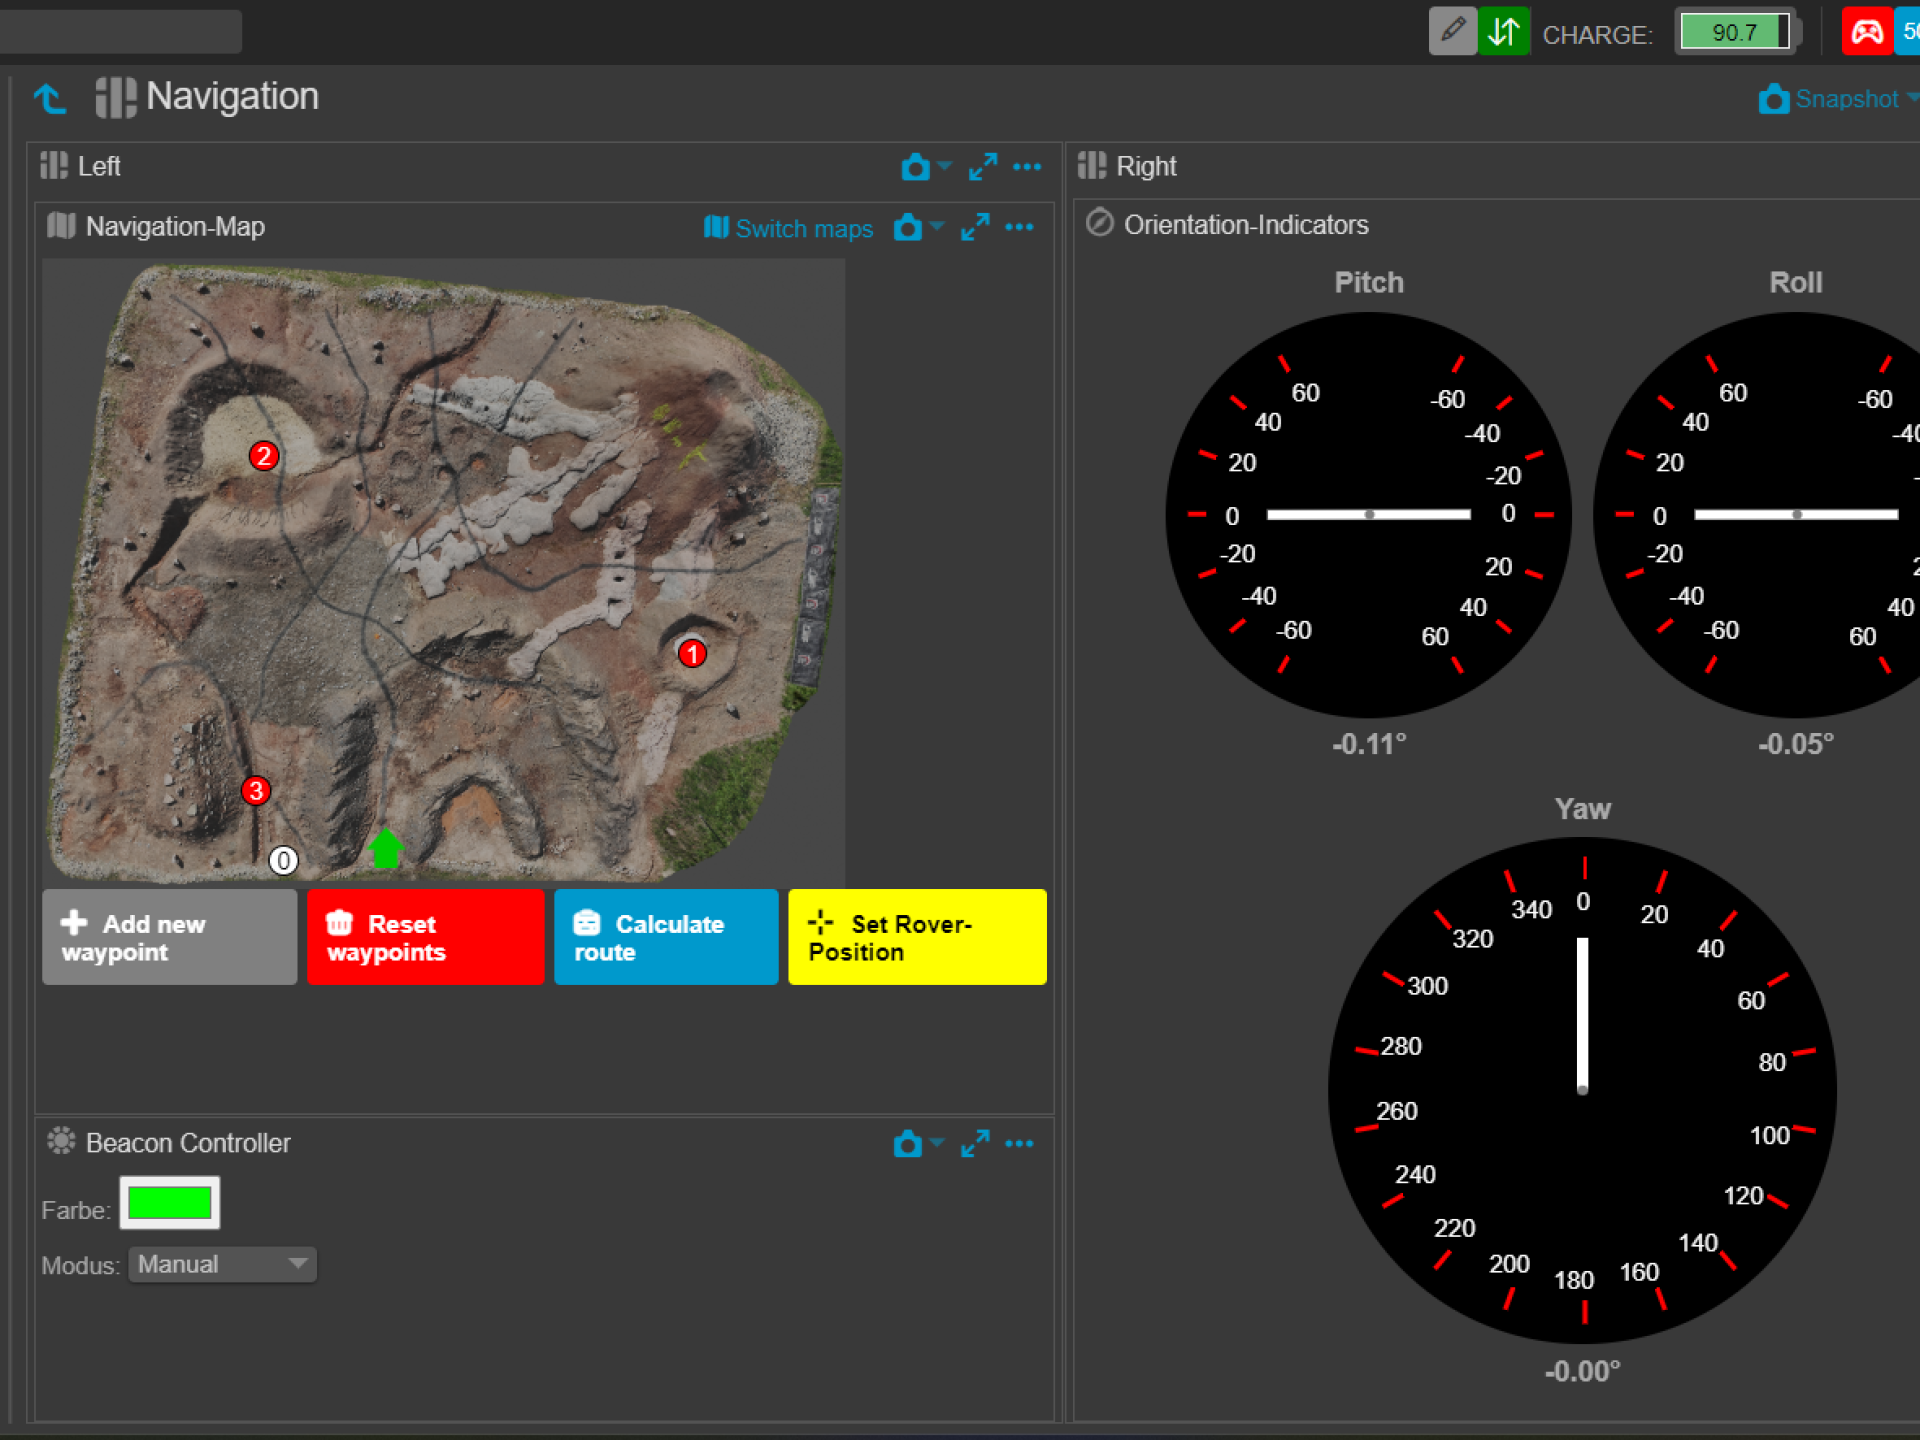Viewport: 1920px width, 1440px height.
Task: Open the Snapshot dropdown menu
Action: (x=1910, y=98)
